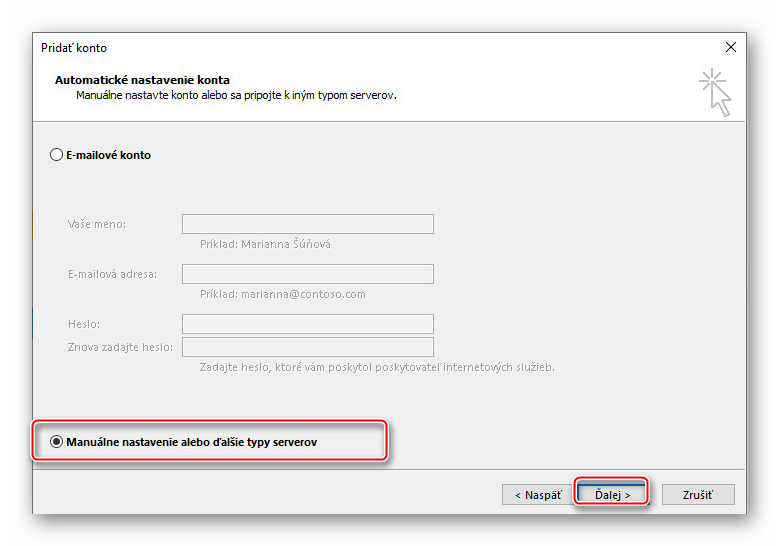Click the Automatické nastavenie konta heading
Screen dimensions: 780x546
click(x=142, y=80)
